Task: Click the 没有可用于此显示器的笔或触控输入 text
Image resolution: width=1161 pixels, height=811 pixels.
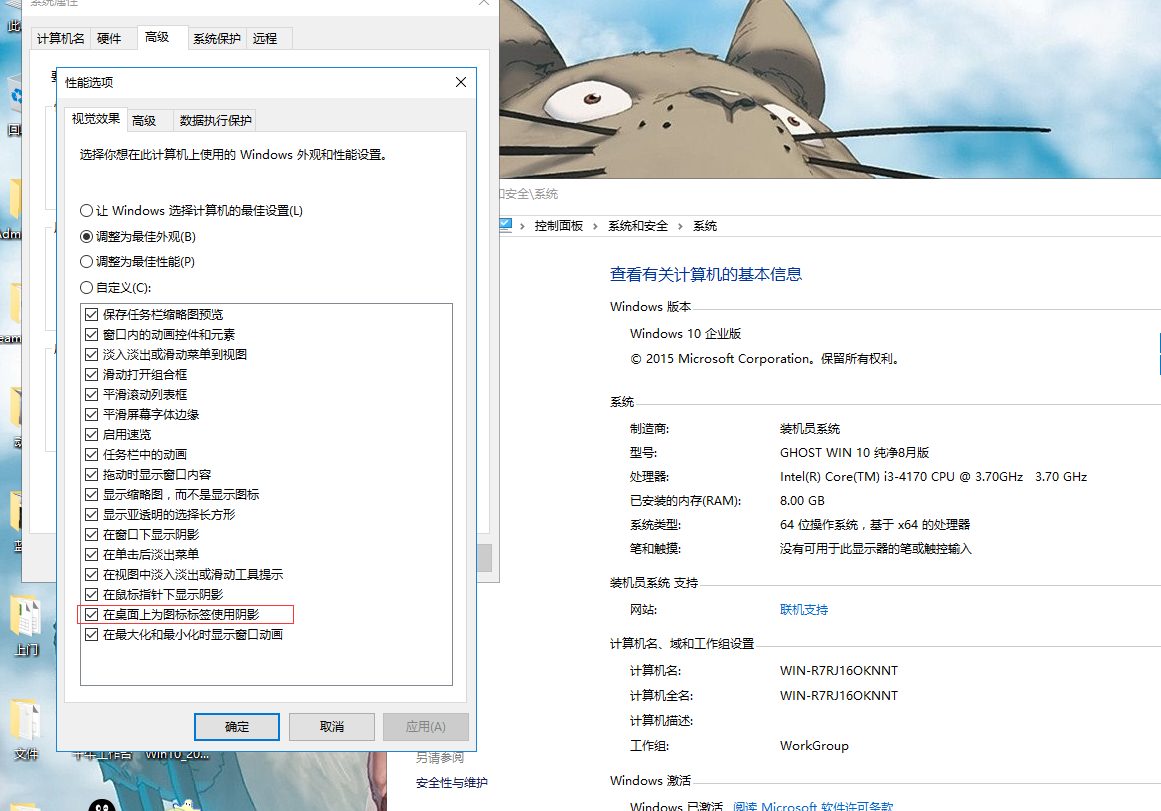Action: coord(876,549)
